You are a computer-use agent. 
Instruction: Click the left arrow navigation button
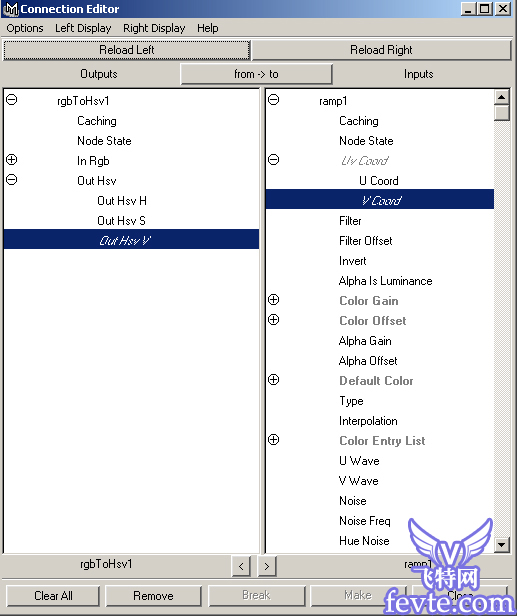(241, 566)
